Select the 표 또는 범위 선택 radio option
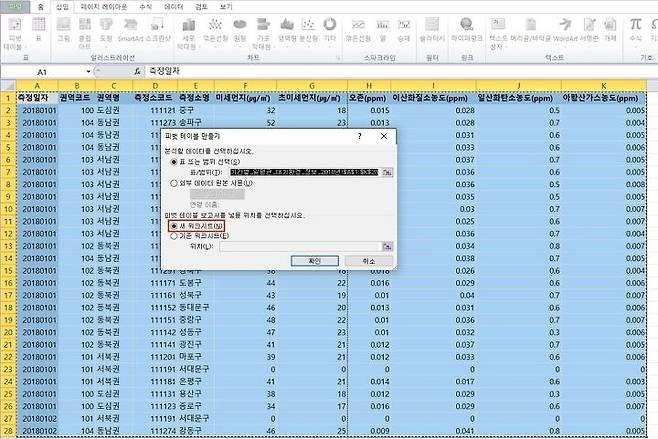This screenshot has height=439, width=658. [175, 160]
